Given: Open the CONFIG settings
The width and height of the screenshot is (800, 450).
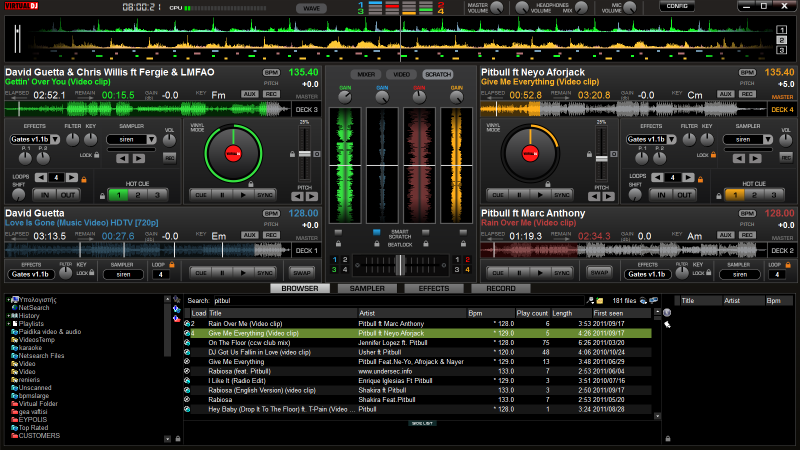Looking at the screenshot, I should pyautogui.click(x=677, y=6).
